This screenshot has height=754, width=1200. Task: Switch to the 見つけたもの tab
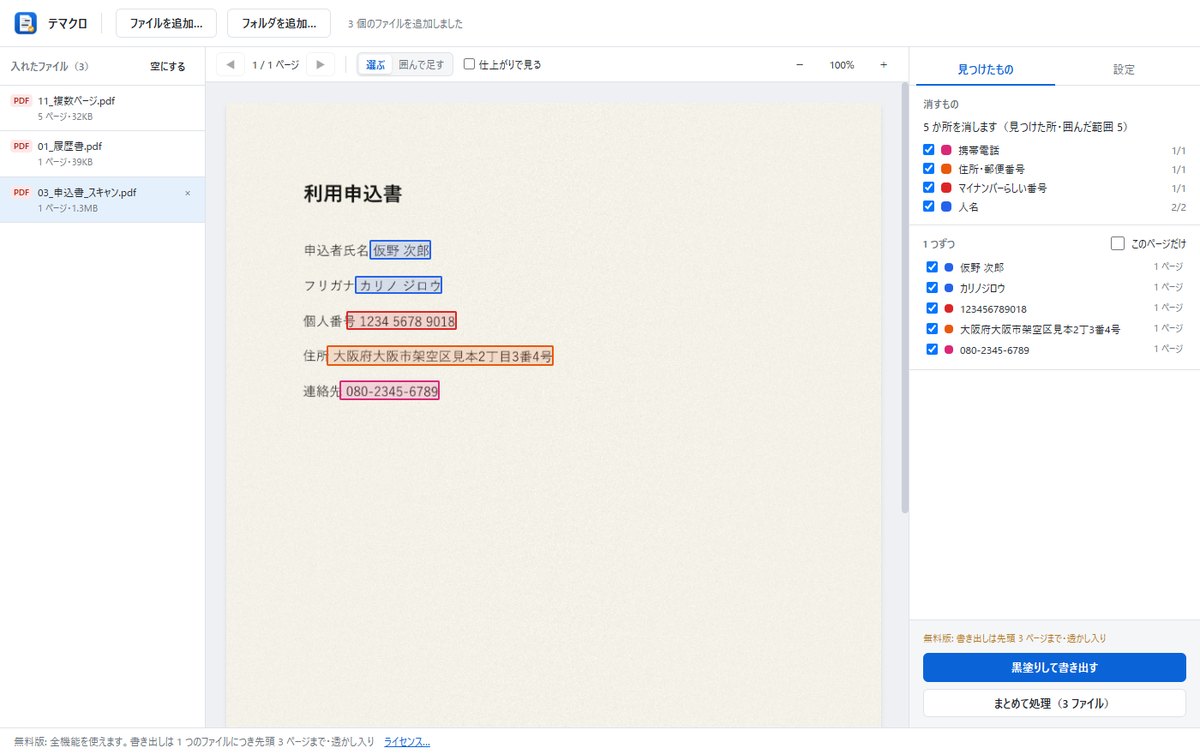point(985,69)
